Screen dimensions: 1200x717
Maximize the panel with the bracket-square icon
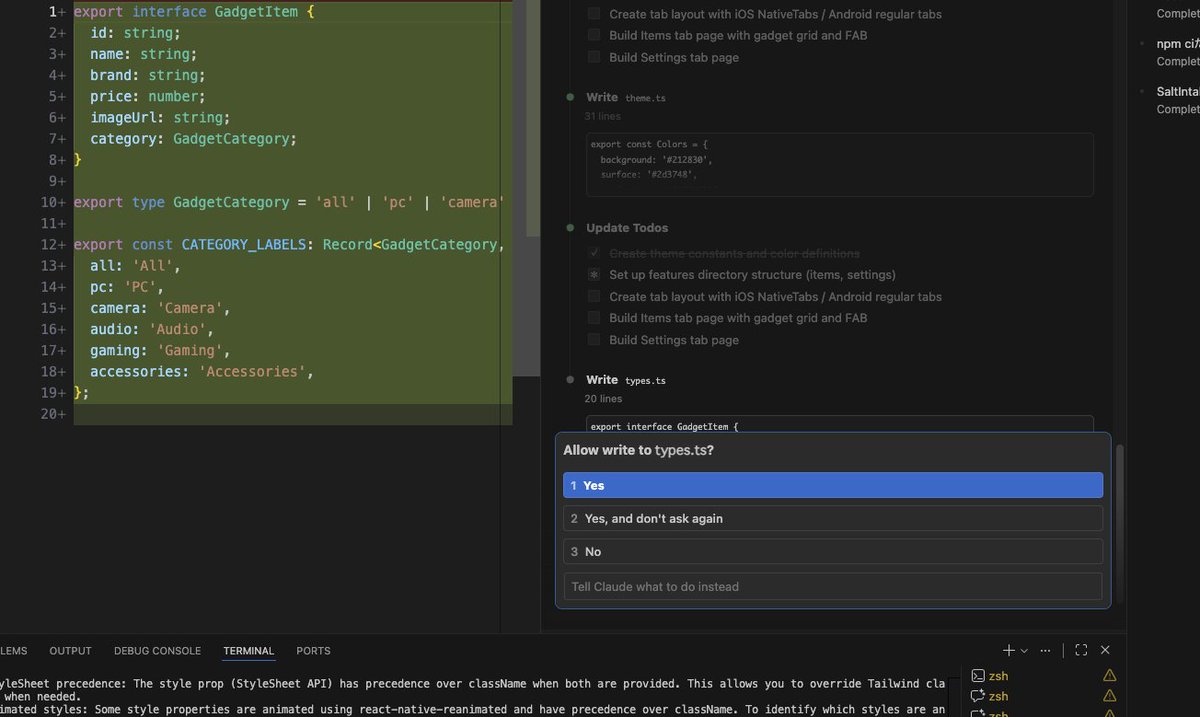[x=1081, y=650]
